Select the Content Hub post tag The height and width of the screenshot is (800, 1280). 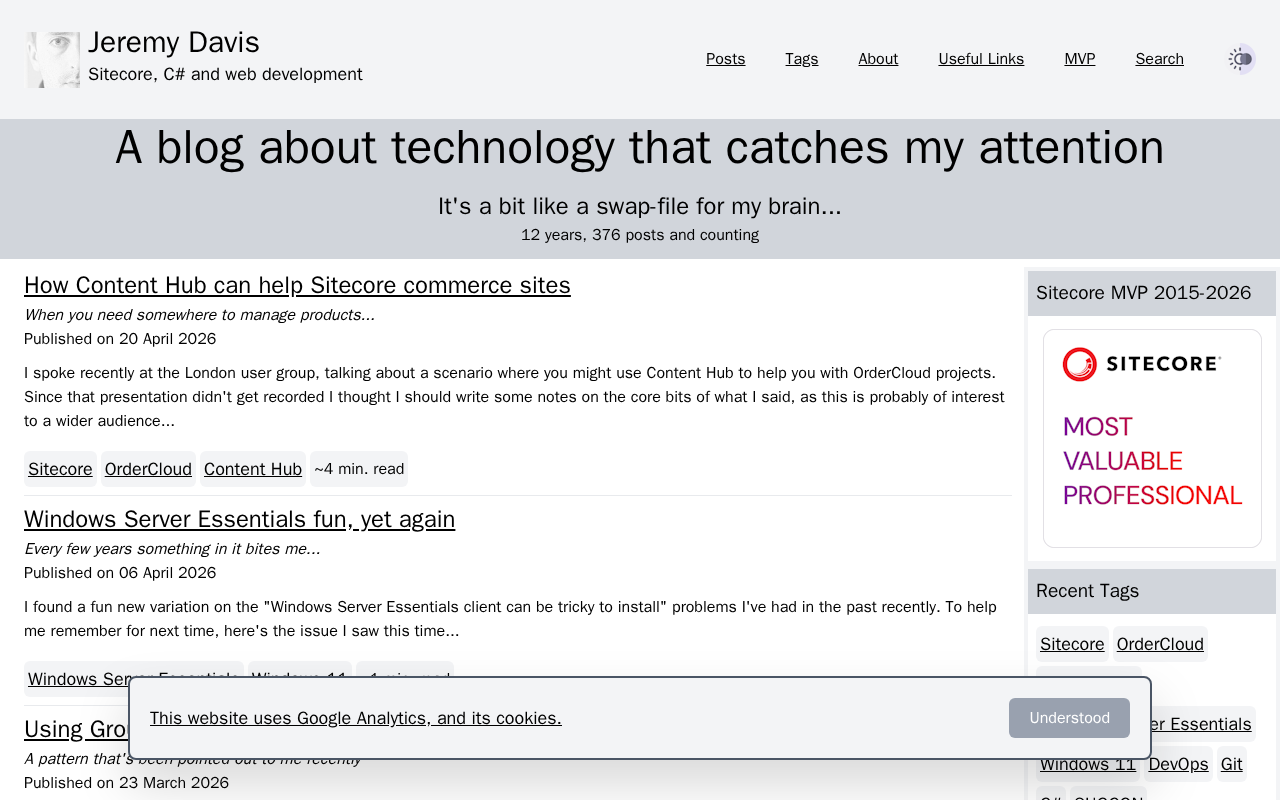253,469
